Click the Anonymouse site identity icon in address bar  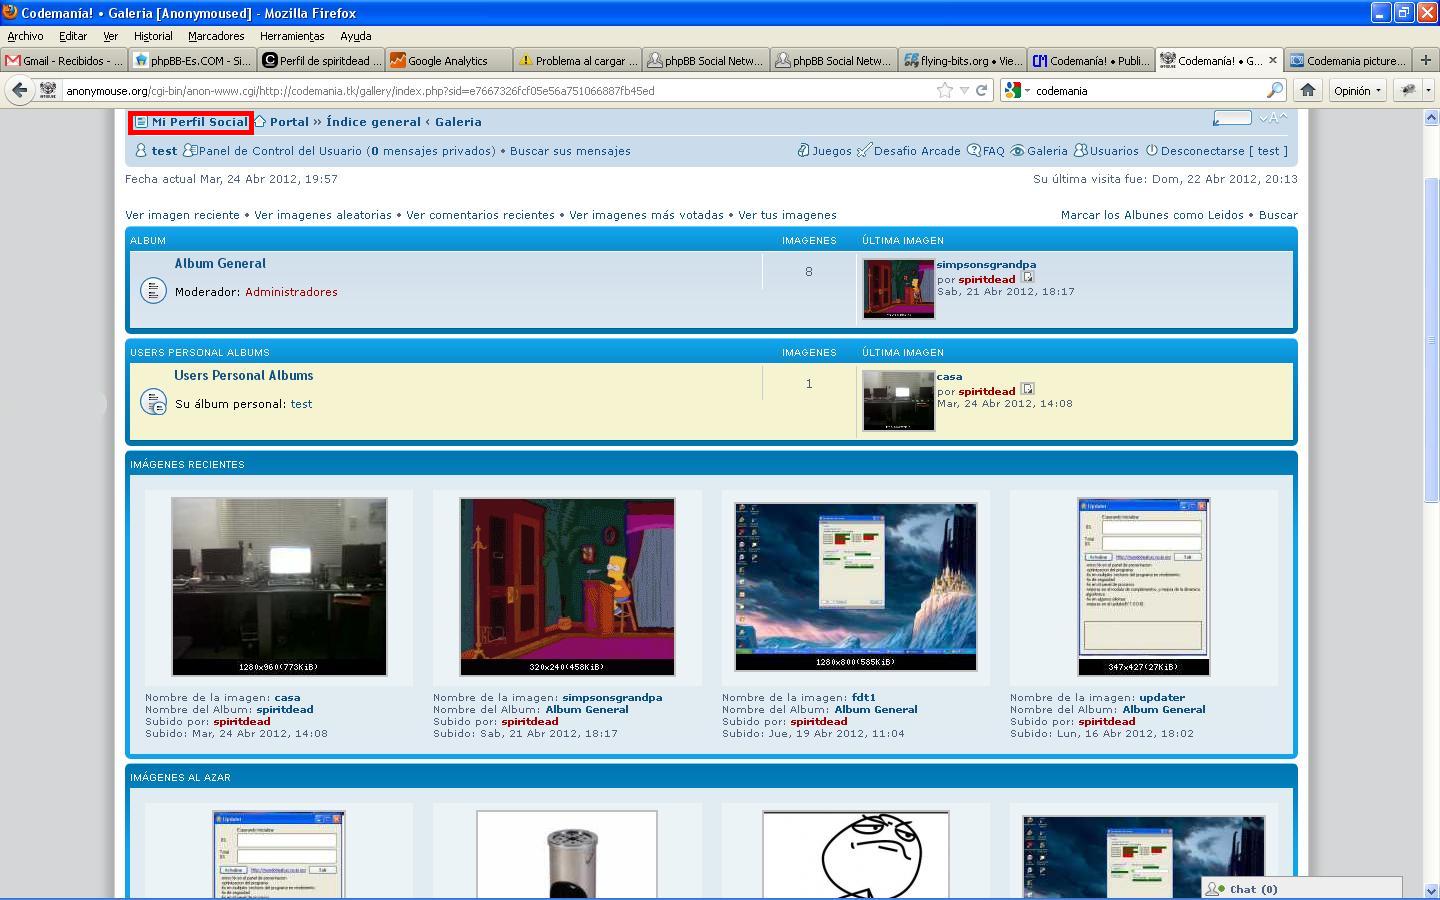(48, 90)
